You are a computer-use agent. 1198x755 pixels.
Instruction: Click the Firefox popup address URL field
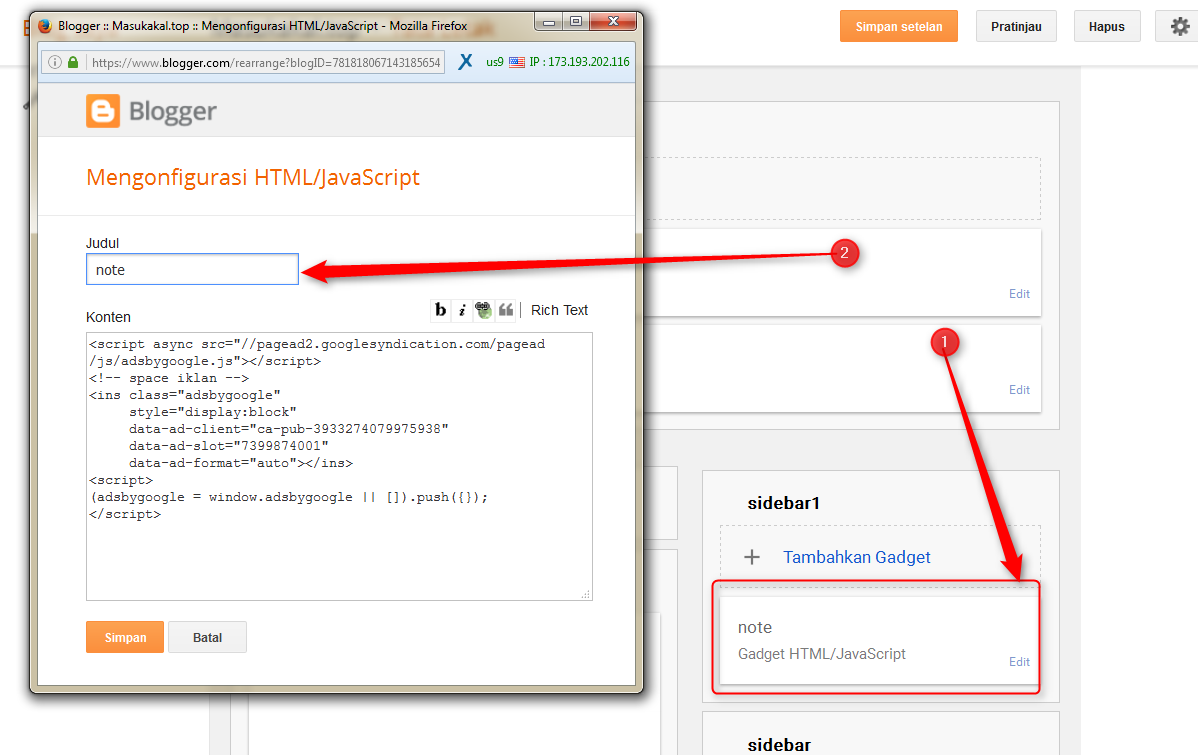point(265,62)
